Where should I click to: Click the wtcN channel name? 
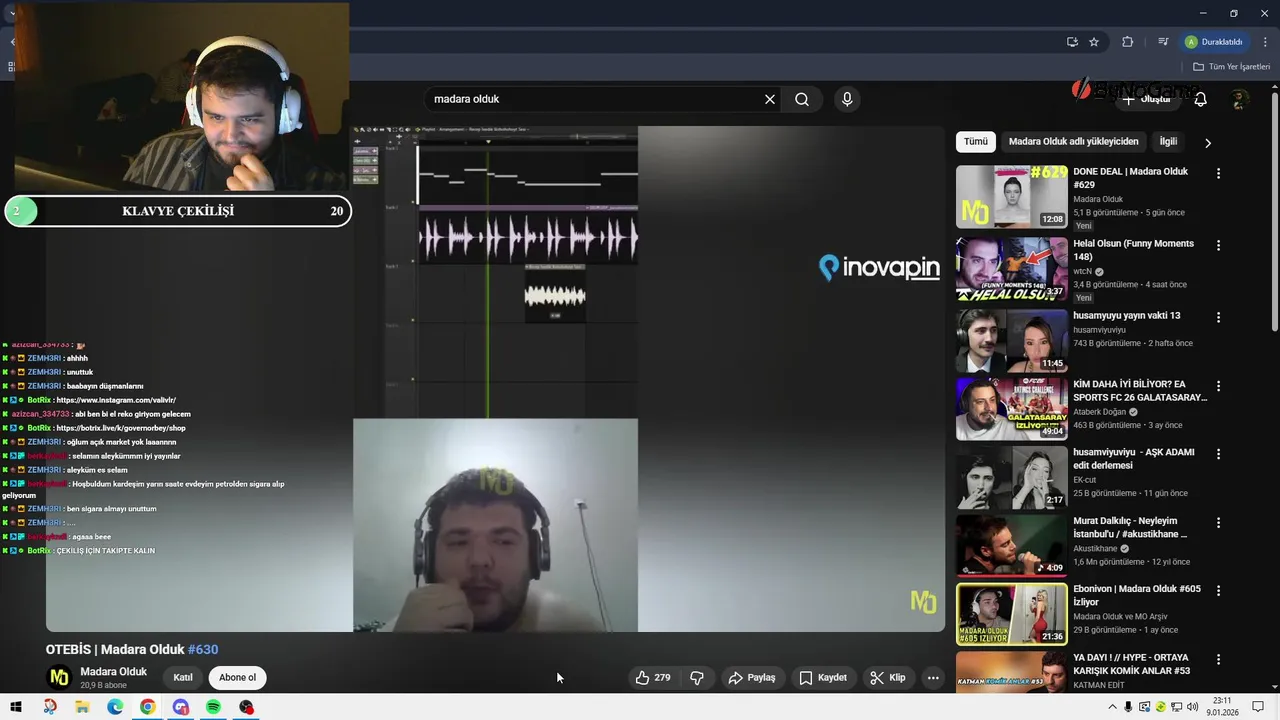click(1083, 271)
